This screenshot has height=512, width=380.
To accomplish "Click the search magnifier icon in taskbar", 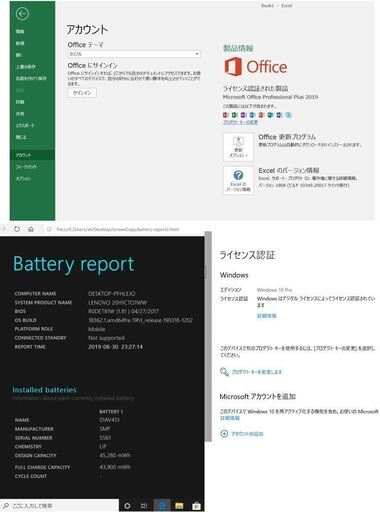I will (6, 506).
